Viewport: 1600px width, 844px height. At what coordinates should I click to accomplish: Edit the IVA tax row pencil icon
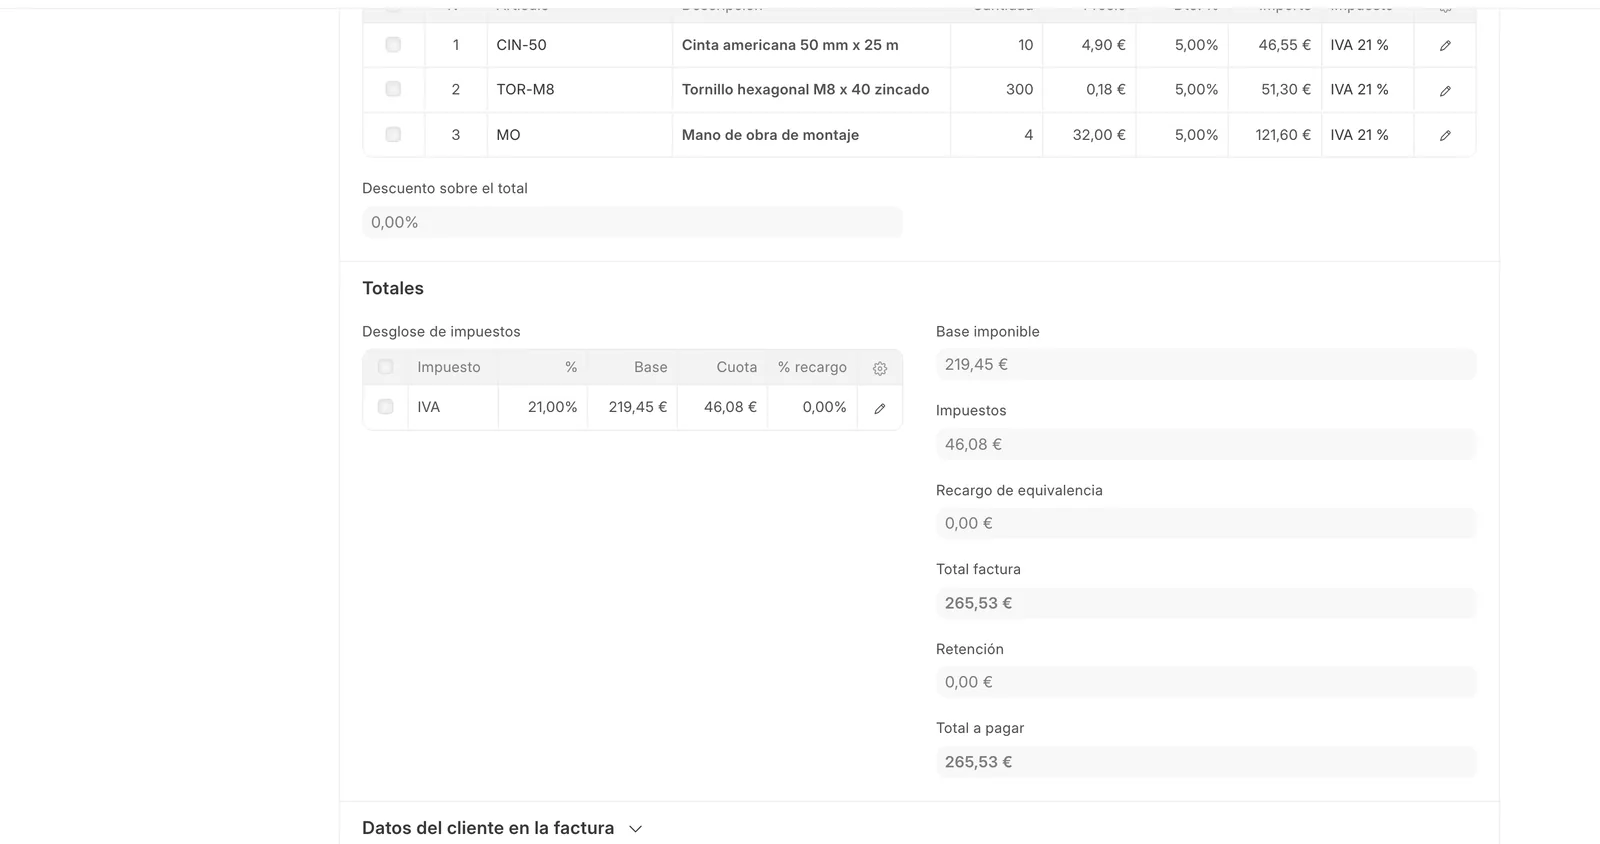880,408
